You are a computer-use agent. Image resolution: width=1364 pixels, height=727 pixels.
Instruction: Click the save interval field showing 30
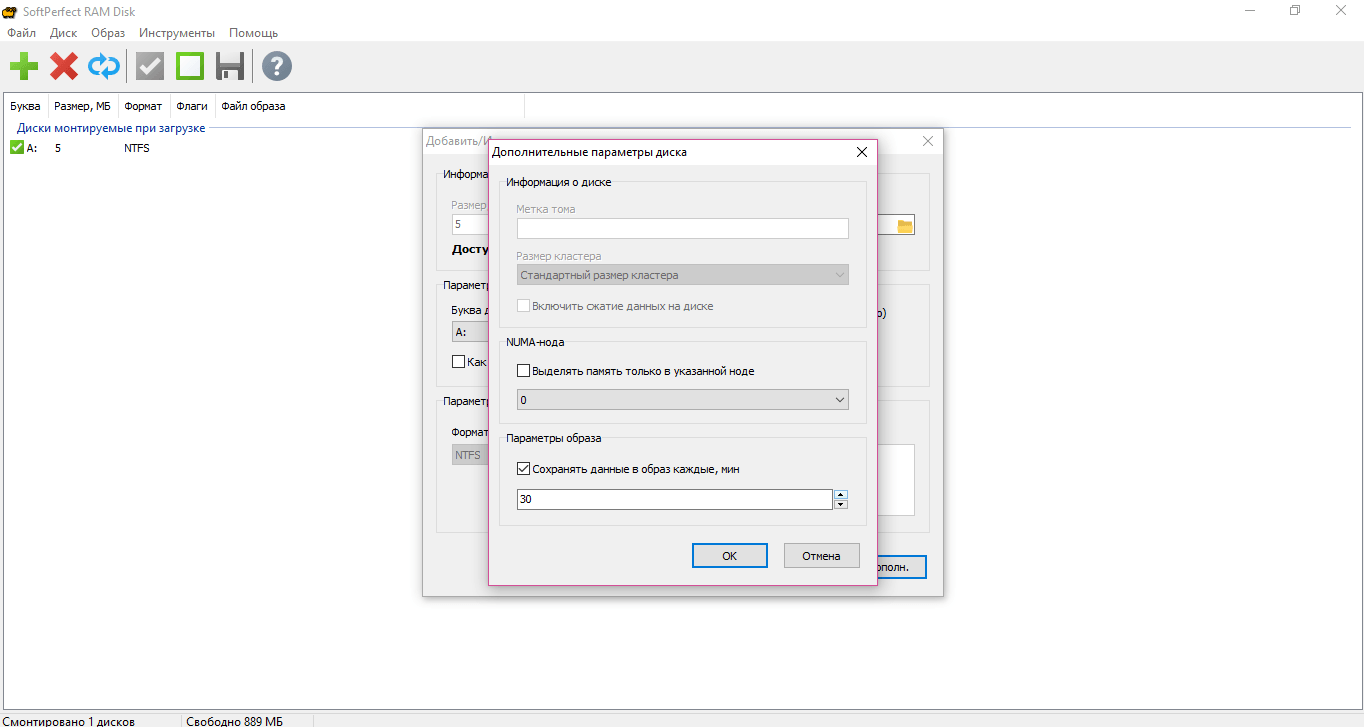(675, 499)
